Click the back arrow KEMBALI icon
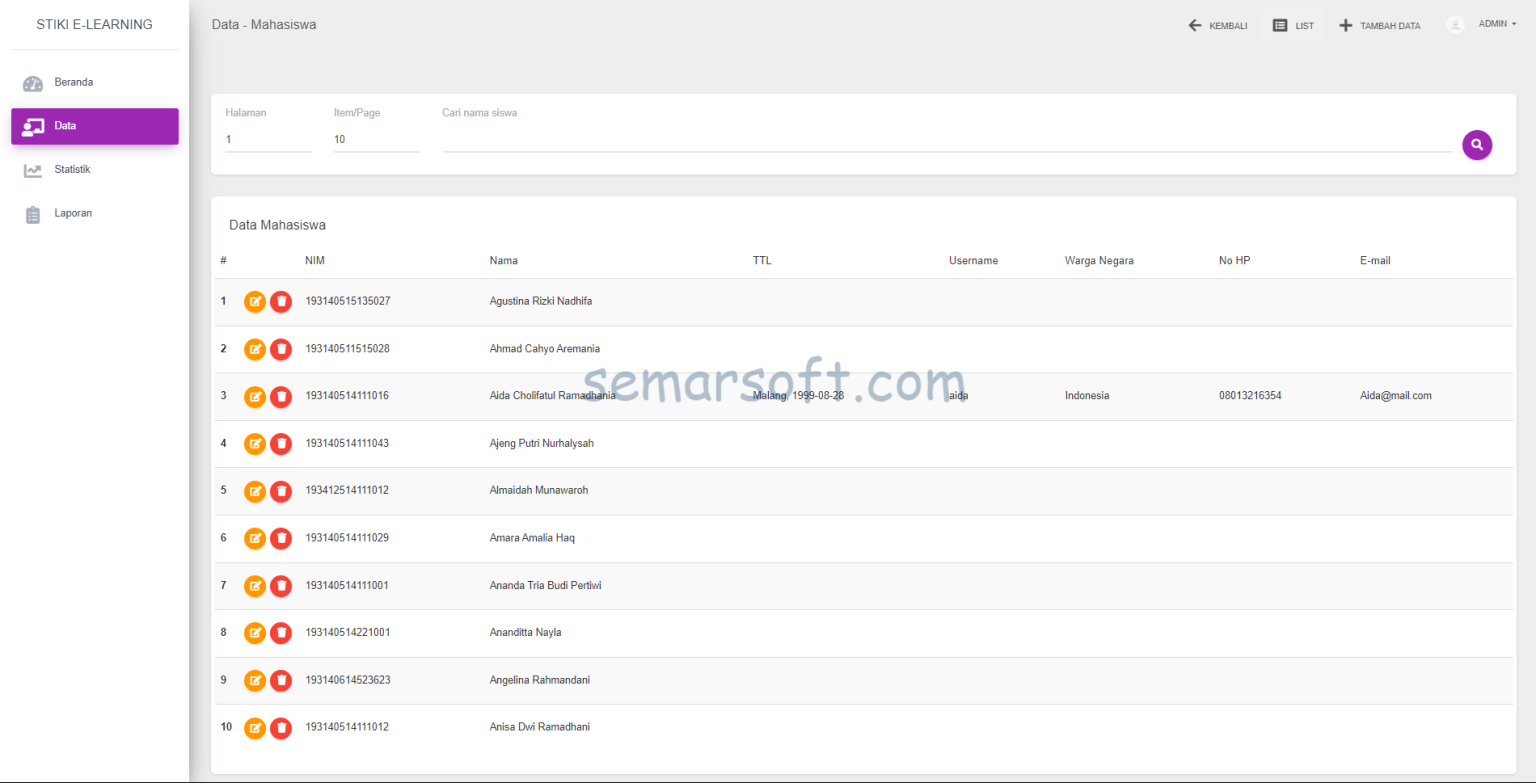Viewport: 1536px width, 783px height. 1193,24
